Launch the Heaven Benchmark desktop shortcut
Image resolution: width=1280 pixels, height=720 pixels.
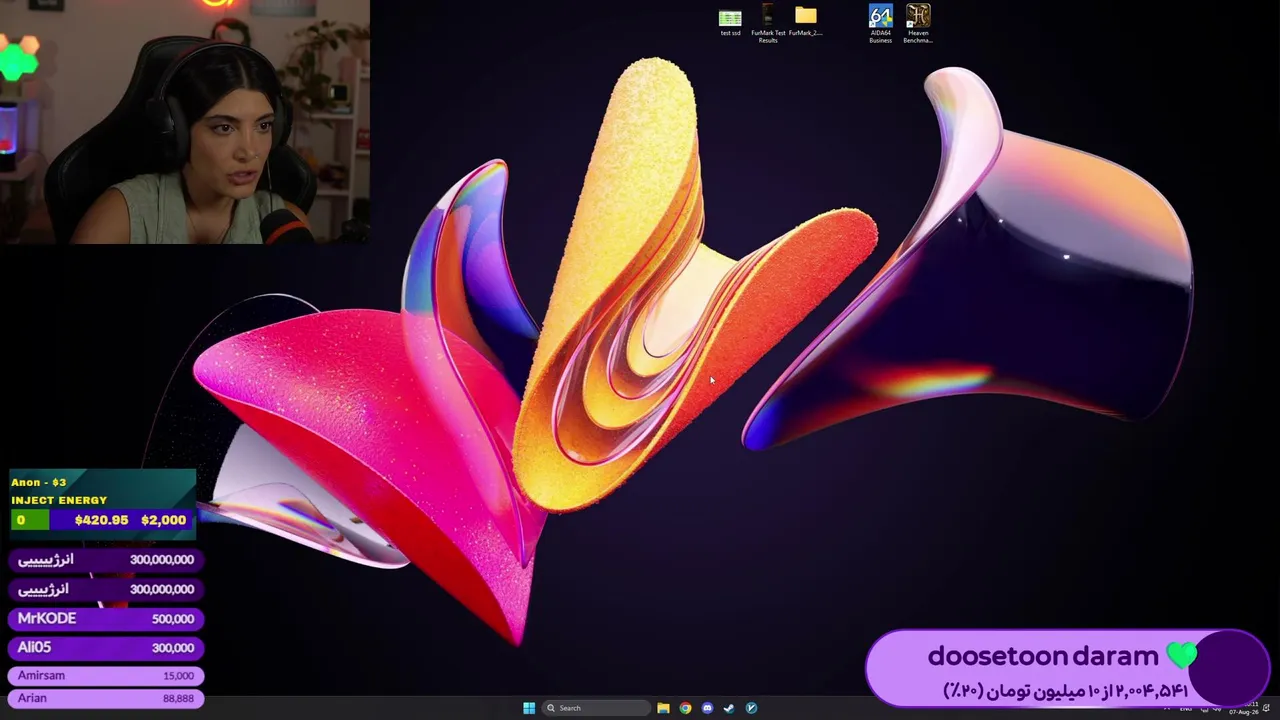click(918, 24)
